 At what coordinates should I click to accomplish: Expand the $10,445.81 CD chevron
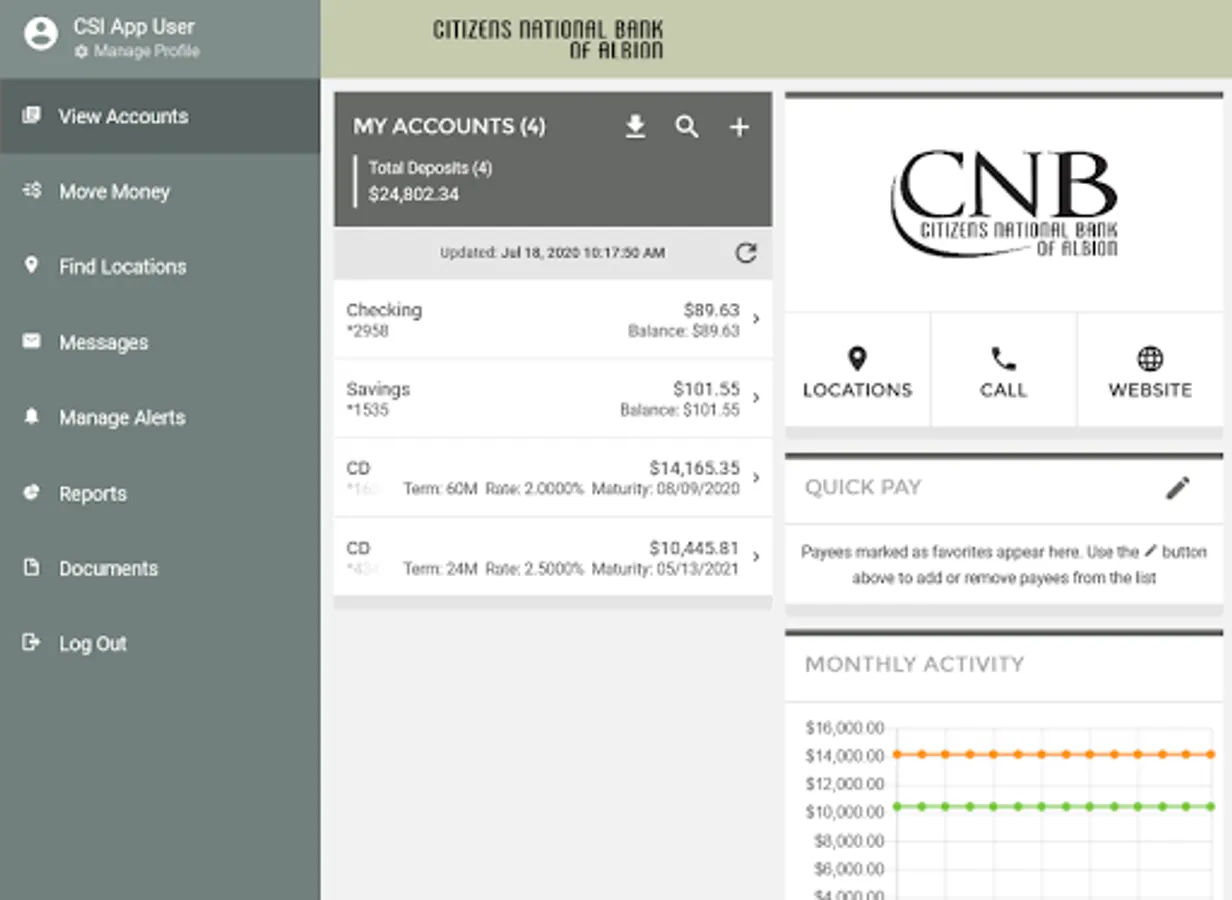coord(756,556)
